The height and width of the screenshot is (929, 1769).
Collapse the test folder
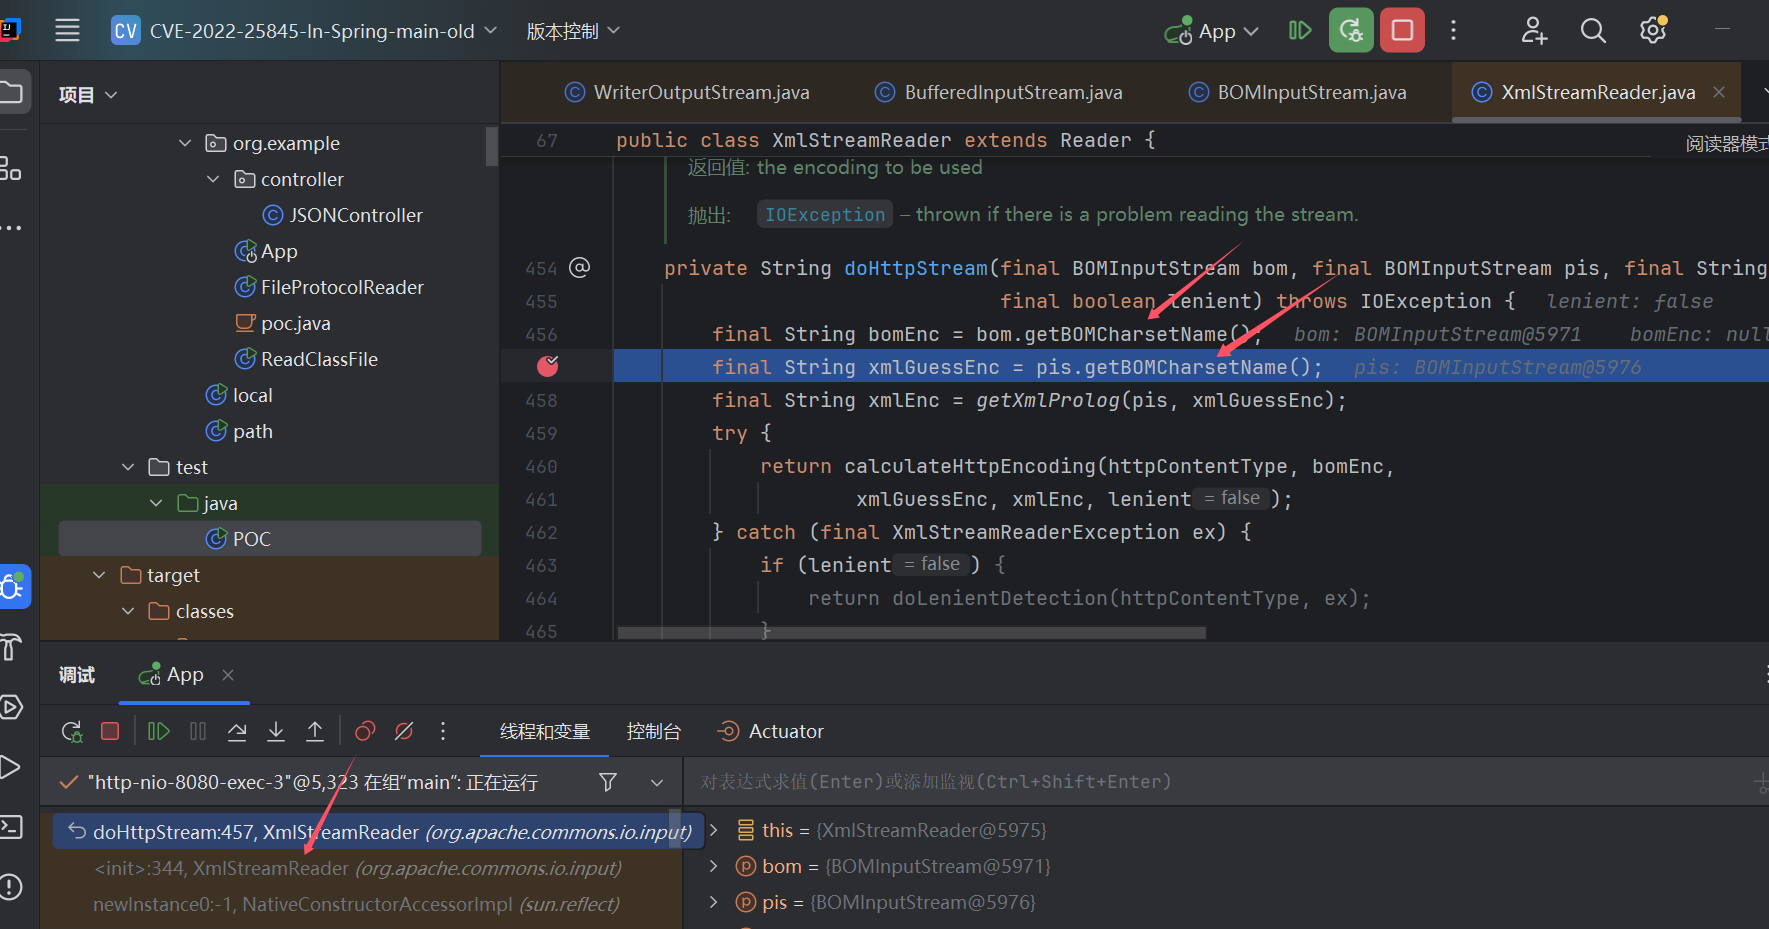[128, 467]
